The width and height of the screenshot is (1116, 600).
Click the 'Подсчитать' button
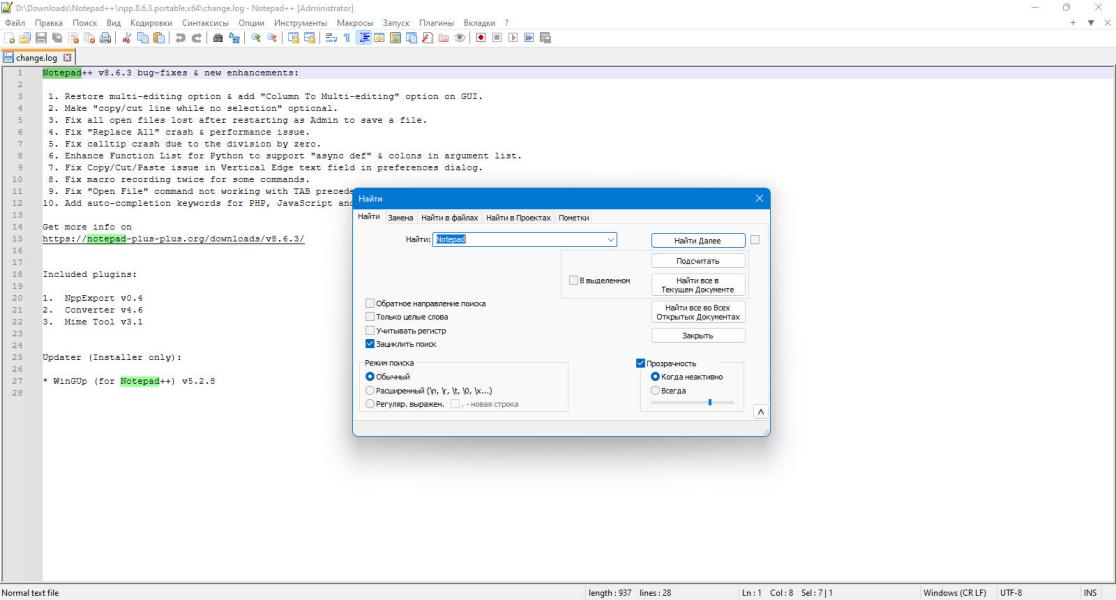pos(698,260)
